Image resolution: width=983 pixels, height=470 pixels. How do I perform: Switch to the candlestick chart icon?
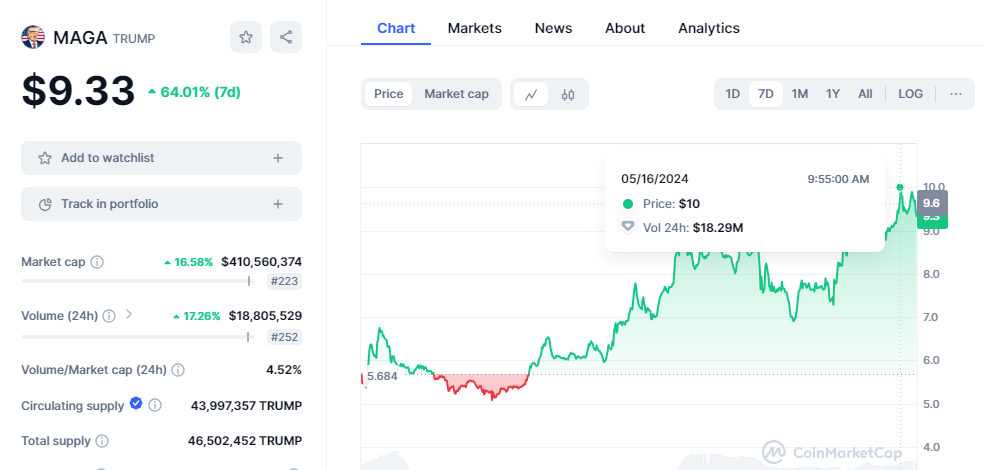tap(568, 95)
